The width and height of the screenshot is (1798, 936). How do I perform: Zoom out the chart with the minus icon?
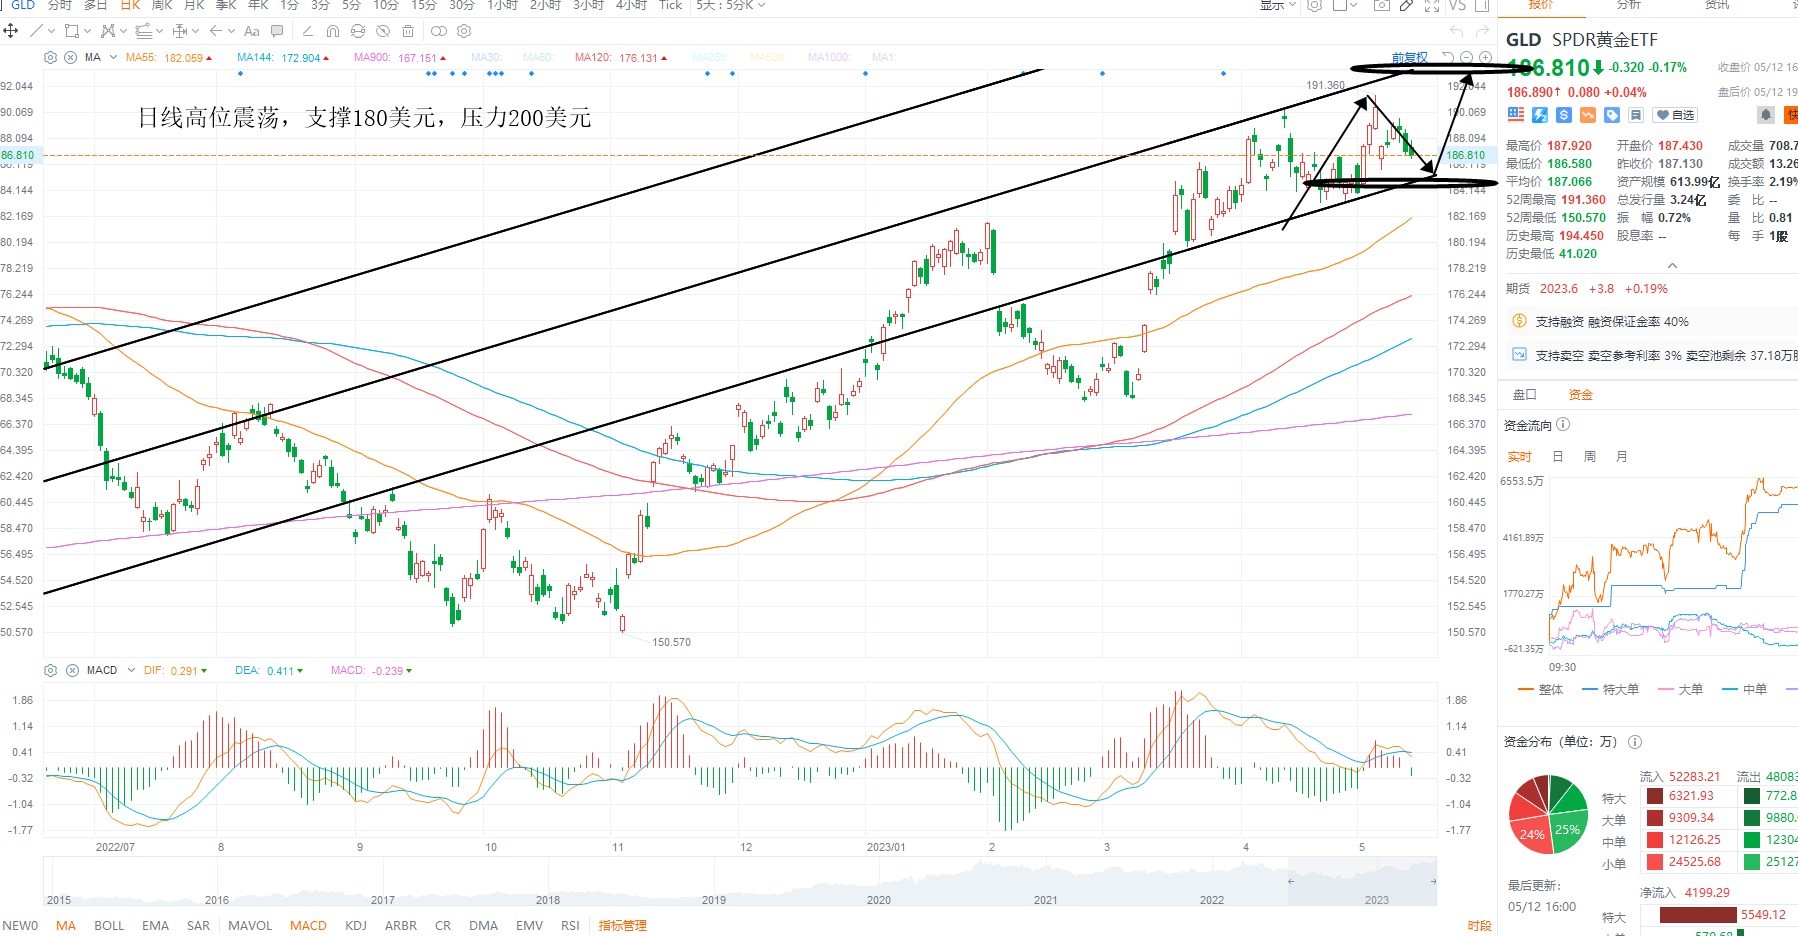point(1466,58)
